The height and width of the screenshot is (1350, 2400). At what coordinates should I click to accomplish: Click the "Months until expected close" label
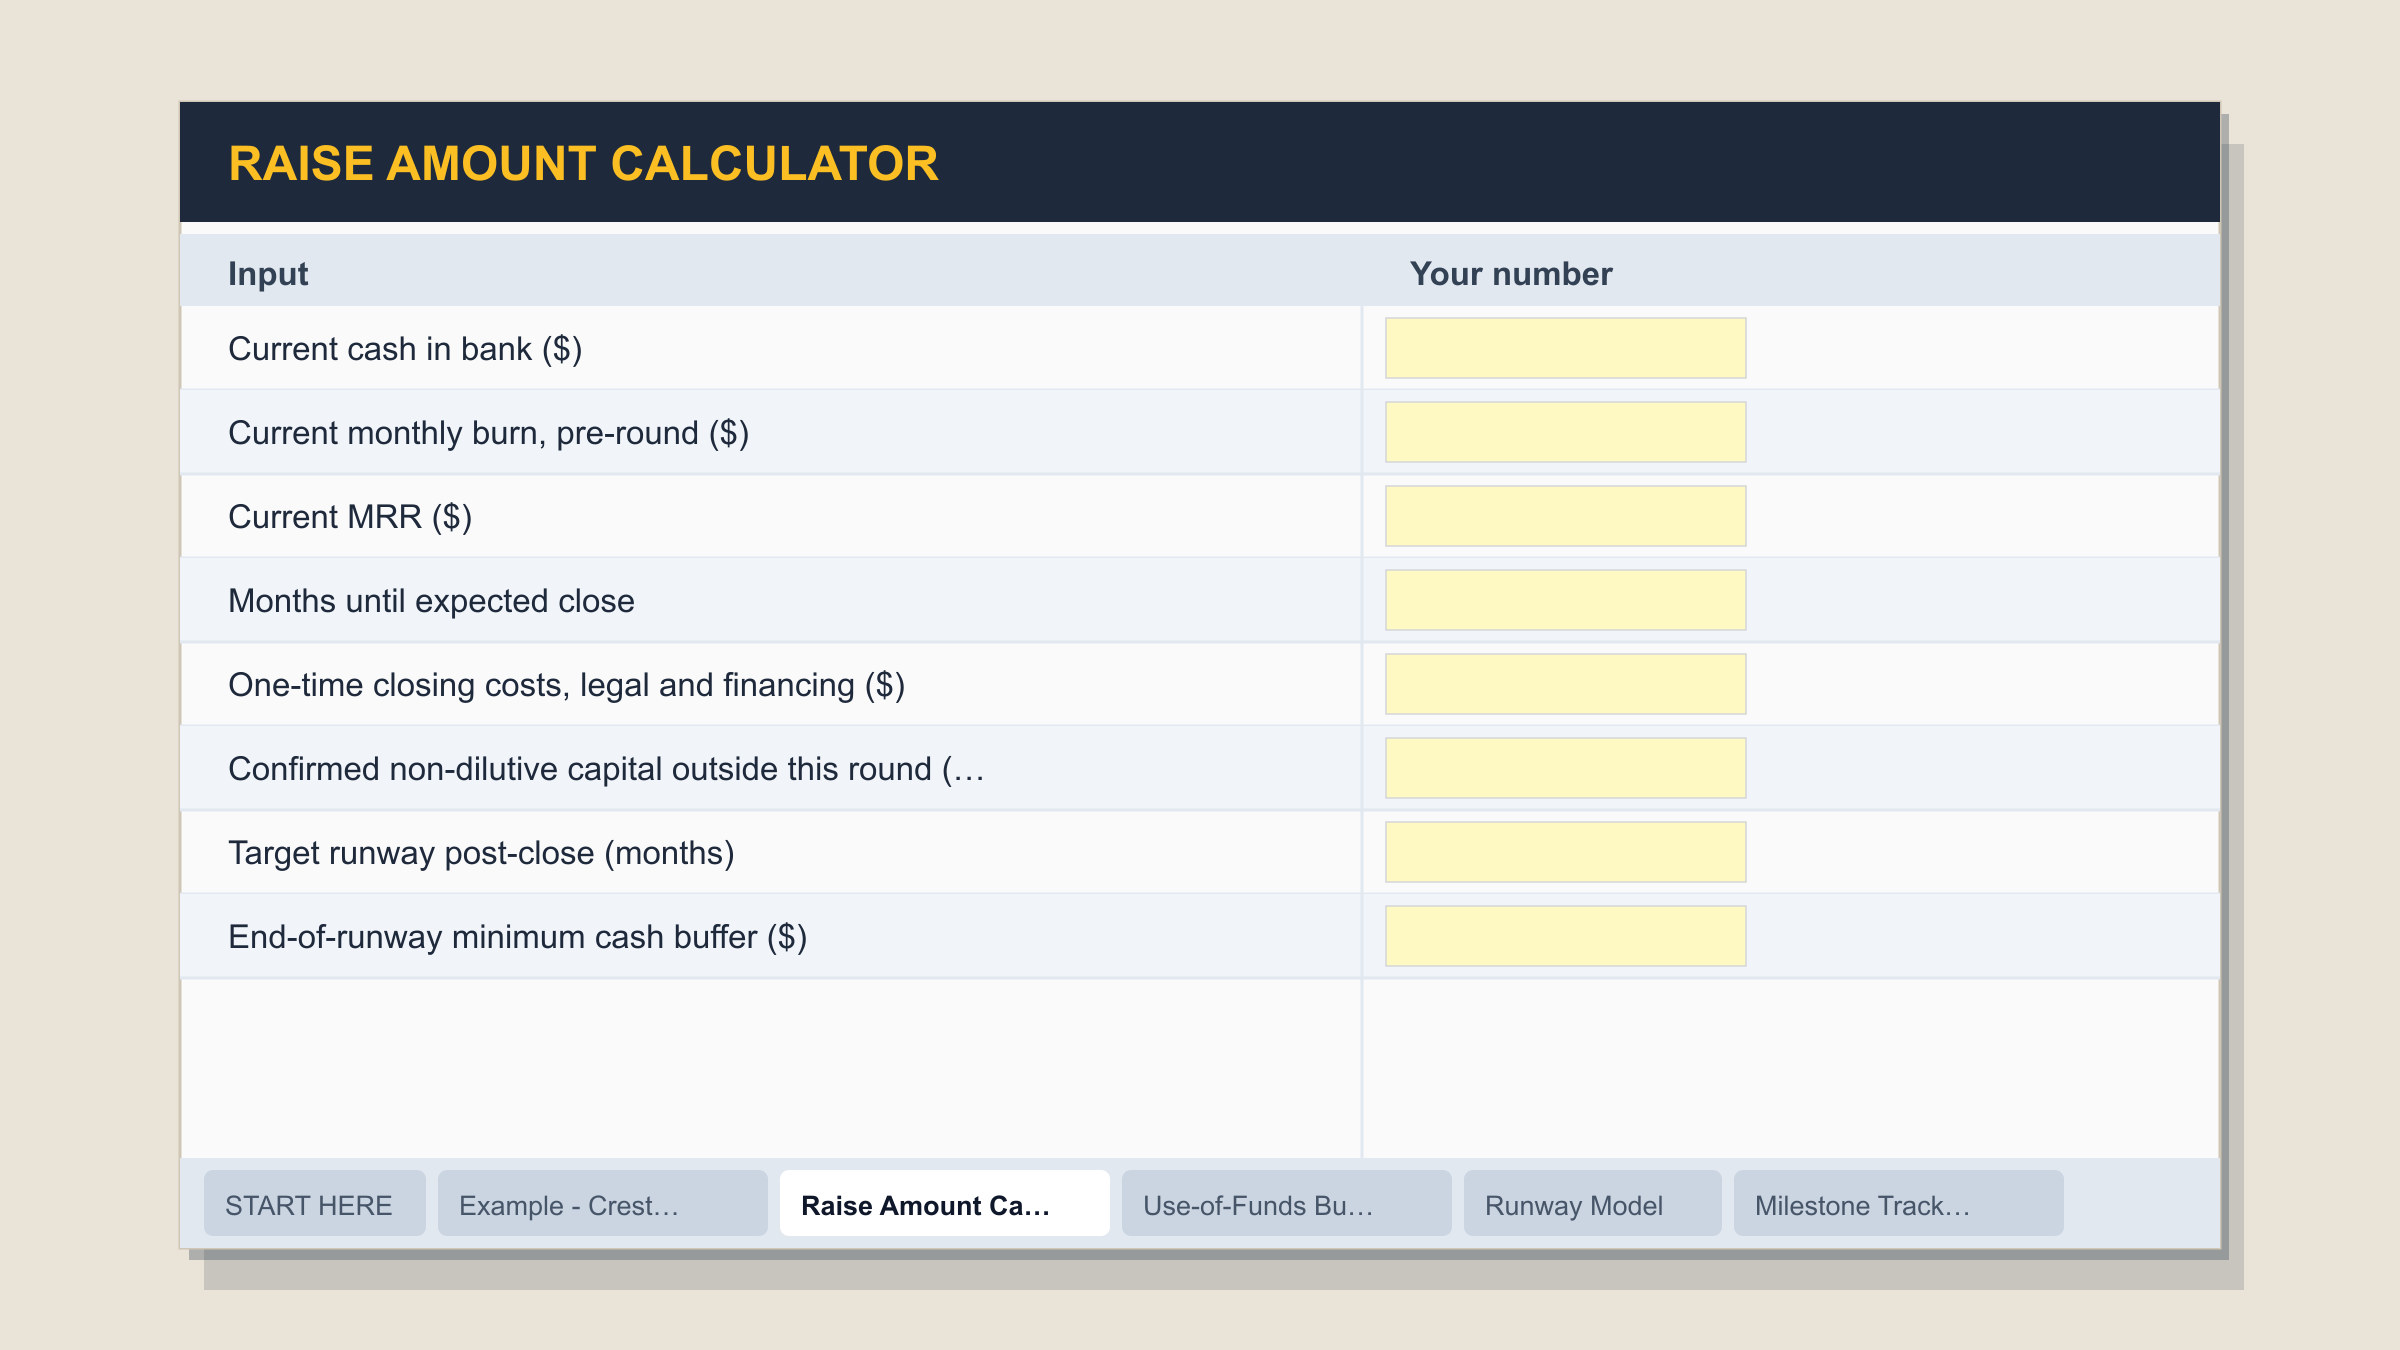(431, 601)
